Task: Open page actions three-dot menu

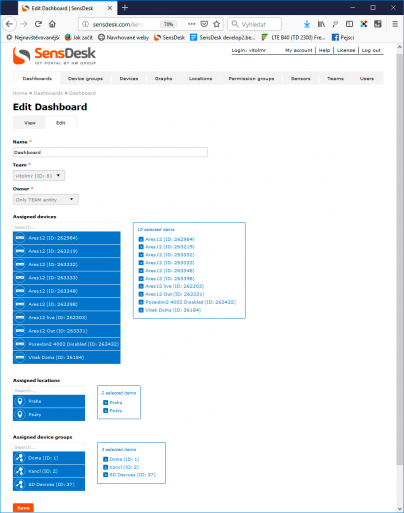Action: (191, 24)
